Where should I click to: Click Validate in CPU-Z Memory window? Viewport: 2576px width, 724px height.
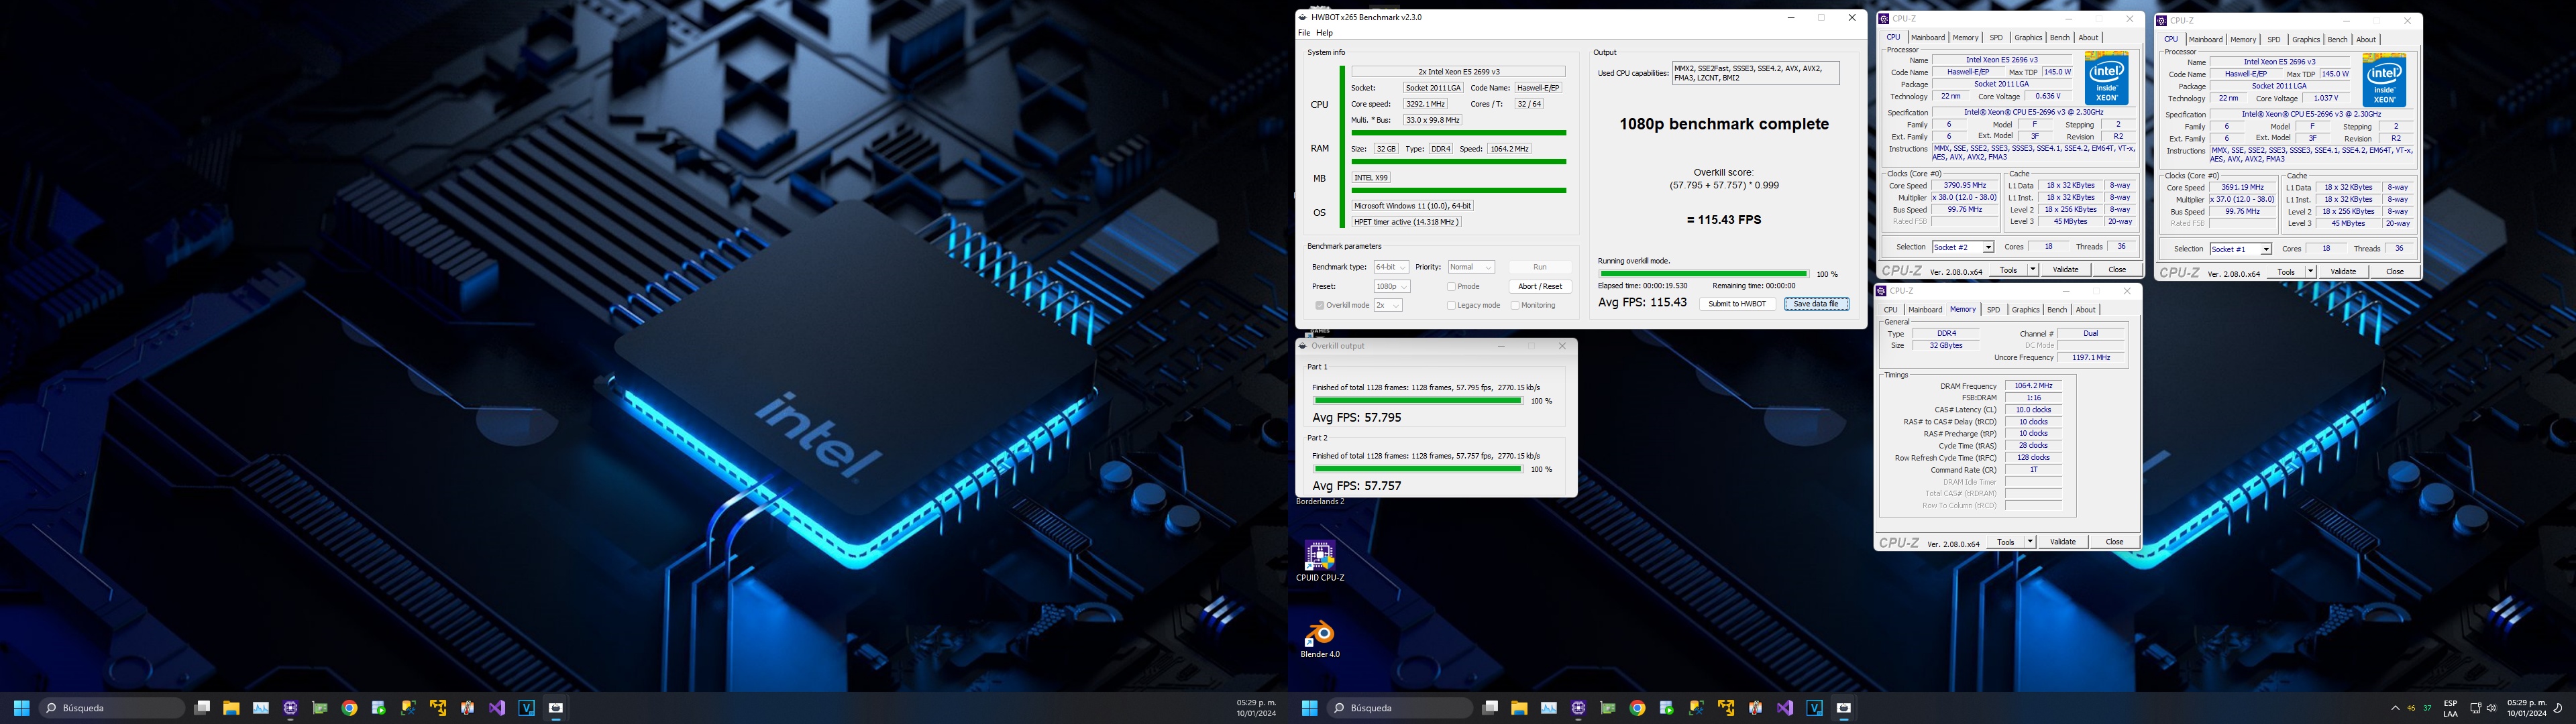(2063, 542)
